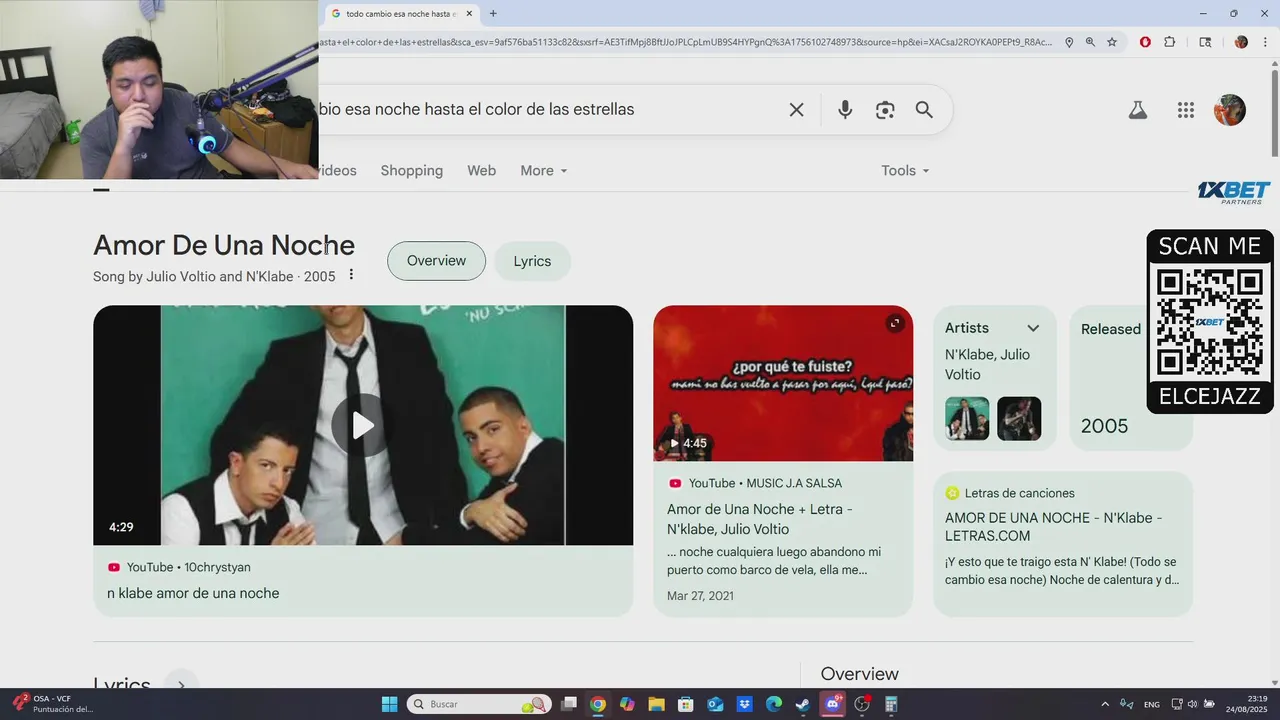1280x720 pixels.
Task: Click the YouTube MUSIC J.A SALSA source
Action: coord(755,483)
